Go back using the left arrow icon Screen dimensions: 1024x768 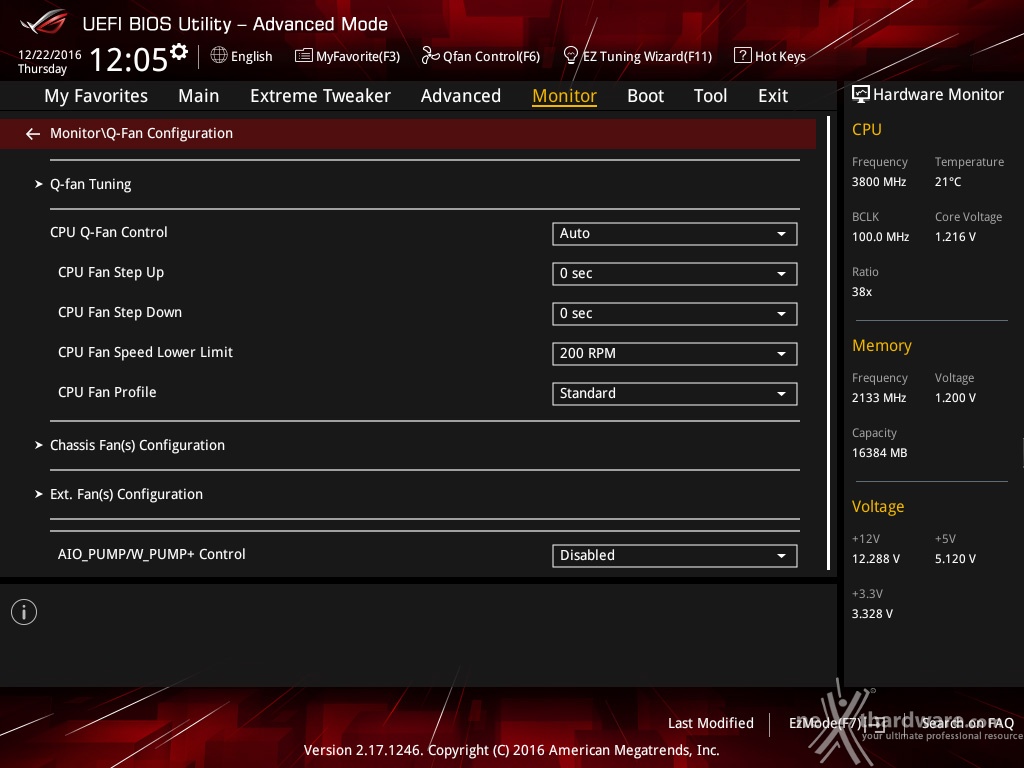(33, 134)
